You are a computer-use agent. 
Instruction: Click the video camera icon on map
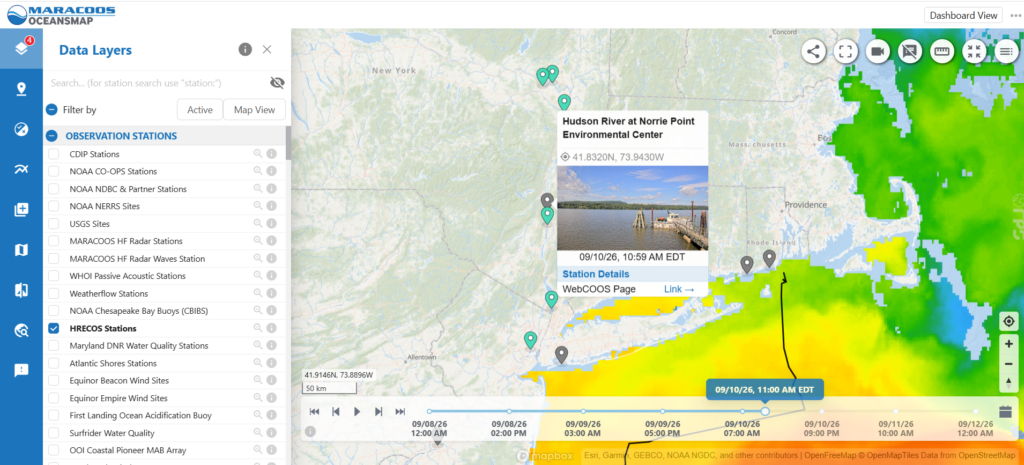tap(878, 52)
